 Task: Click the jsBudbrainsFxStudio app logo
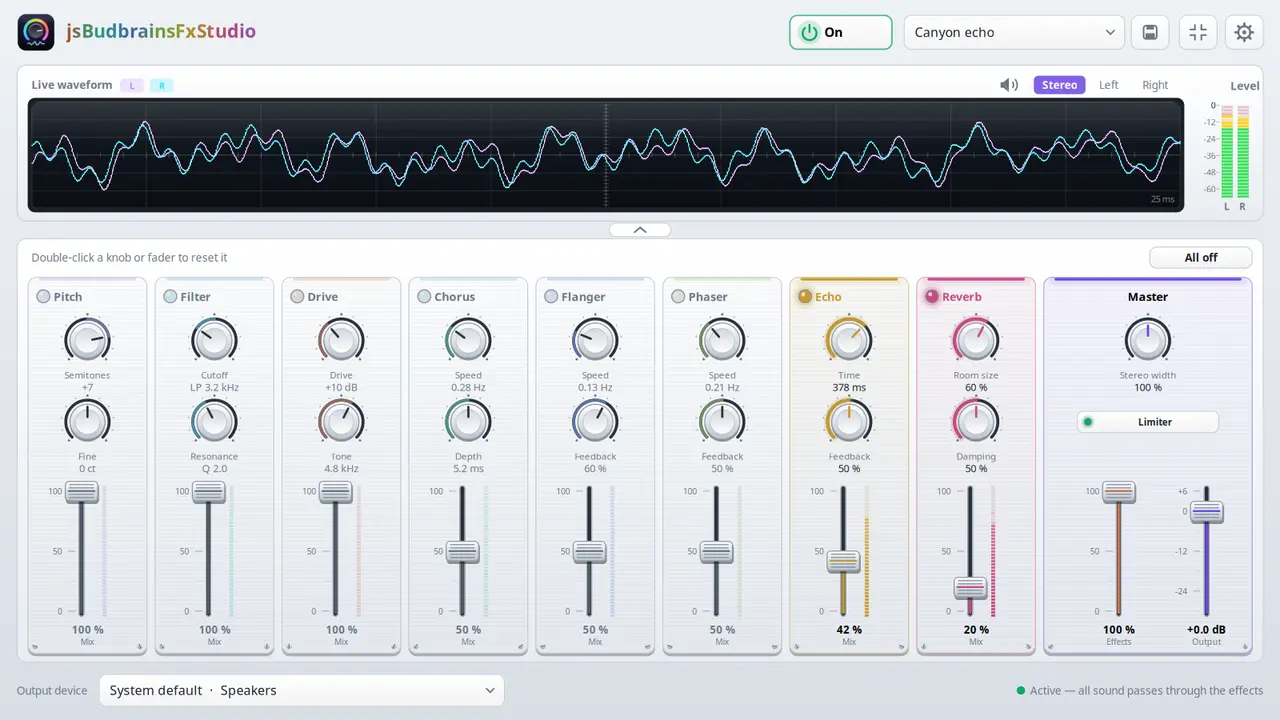tap(36, 32)
